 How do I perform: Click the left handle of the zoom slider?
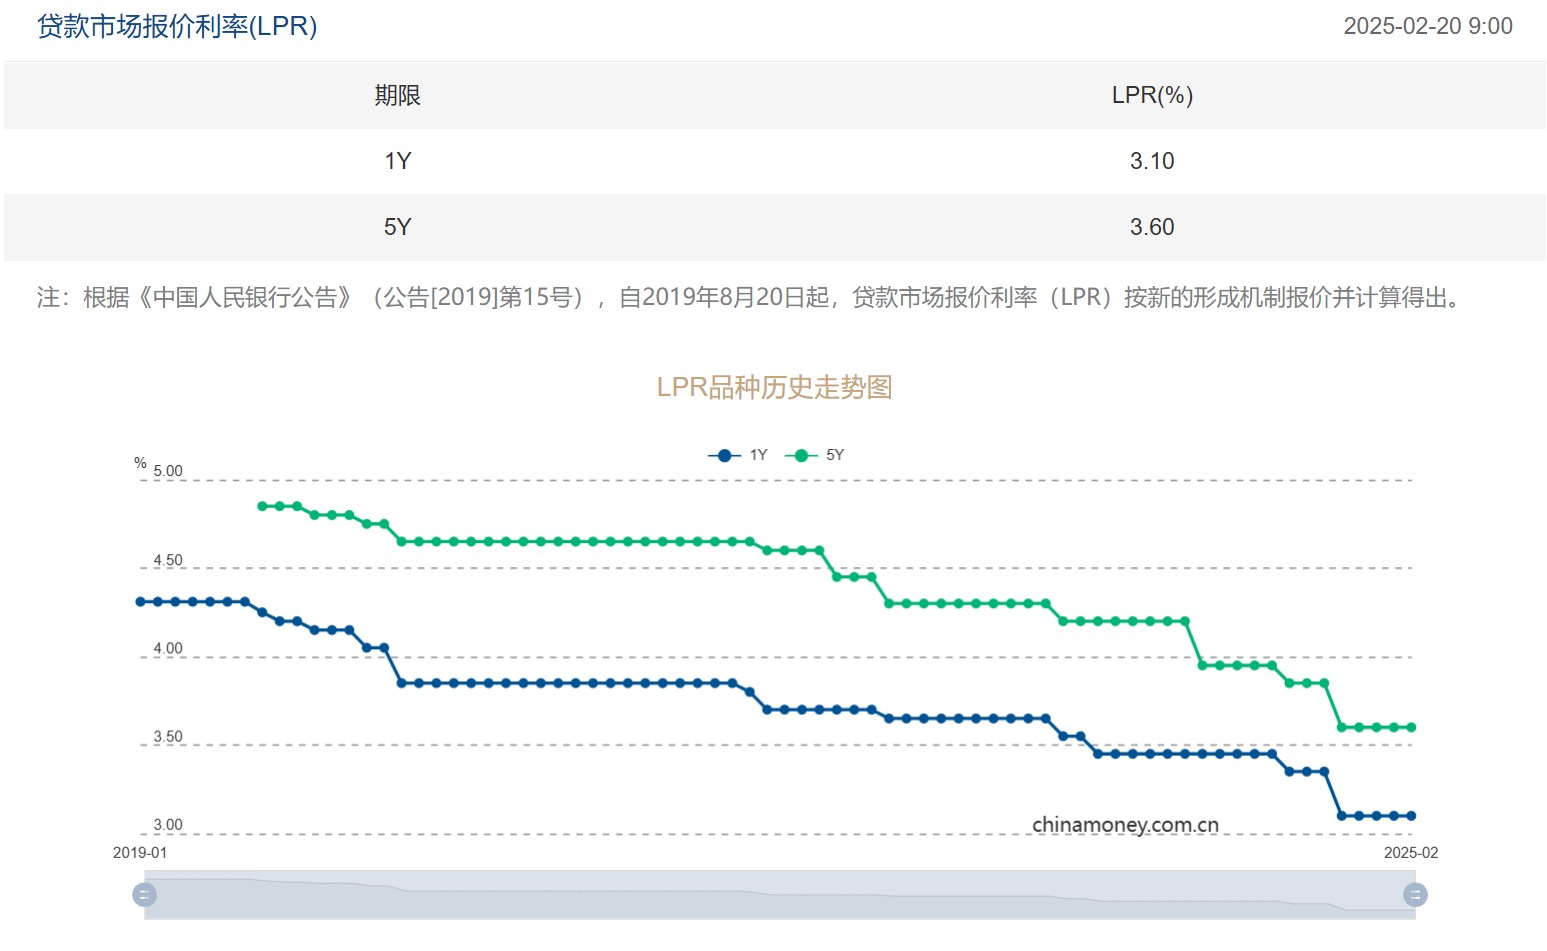145,894
